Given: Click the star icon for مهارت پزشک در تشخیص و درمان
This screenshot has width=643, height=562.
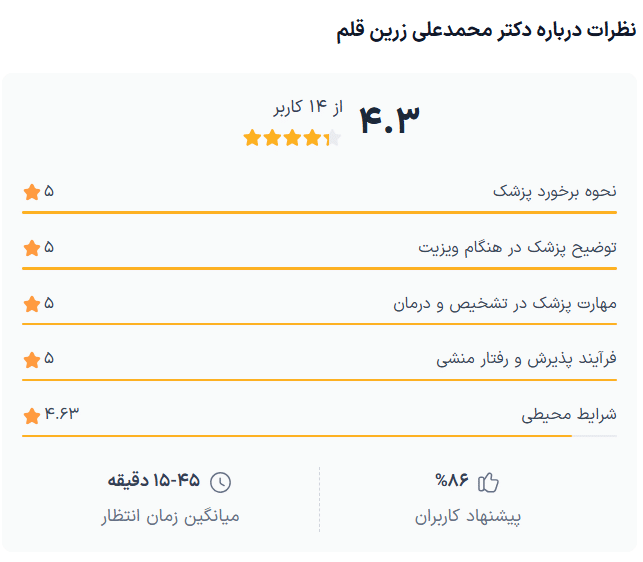Looking at the screenshot, I should tap(31, 304).
